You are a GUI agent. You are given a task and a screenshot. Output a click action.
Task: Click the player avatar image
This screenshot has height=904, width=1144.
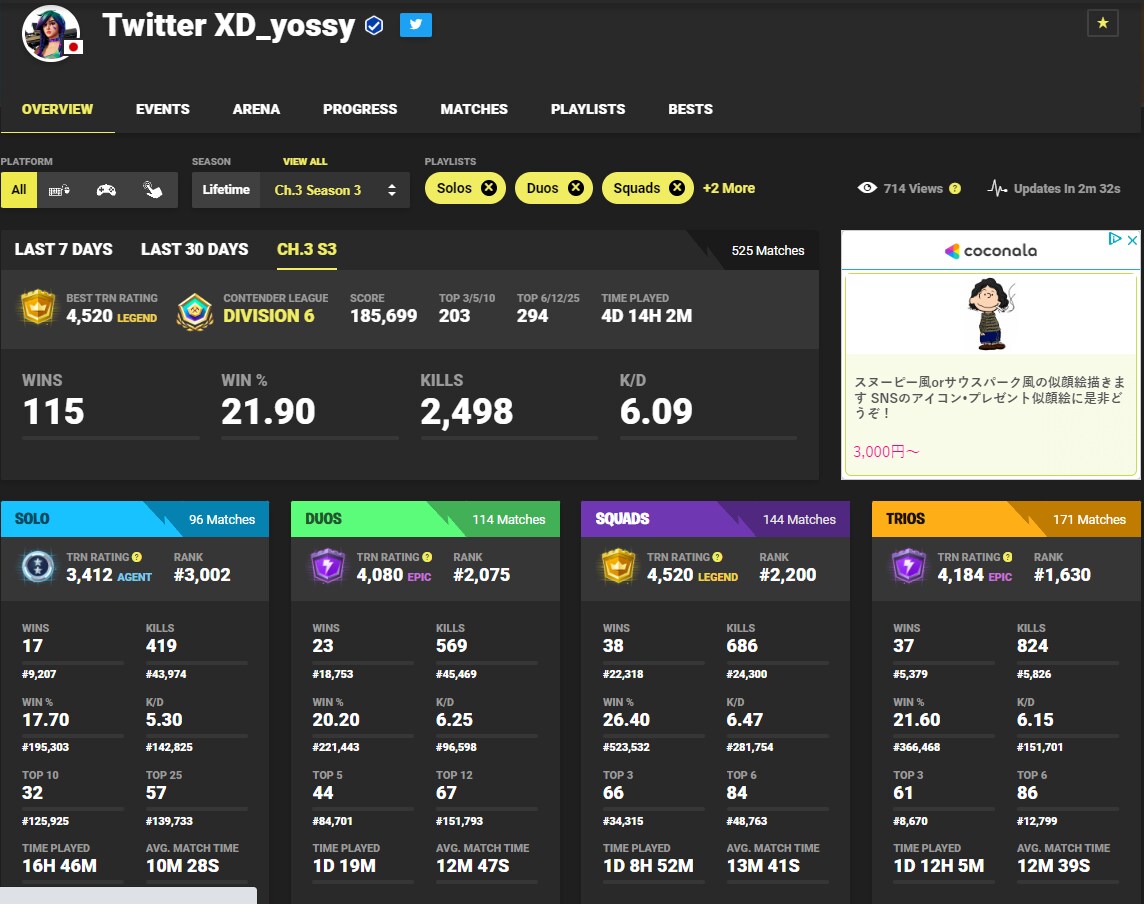(x=51, y=33)
